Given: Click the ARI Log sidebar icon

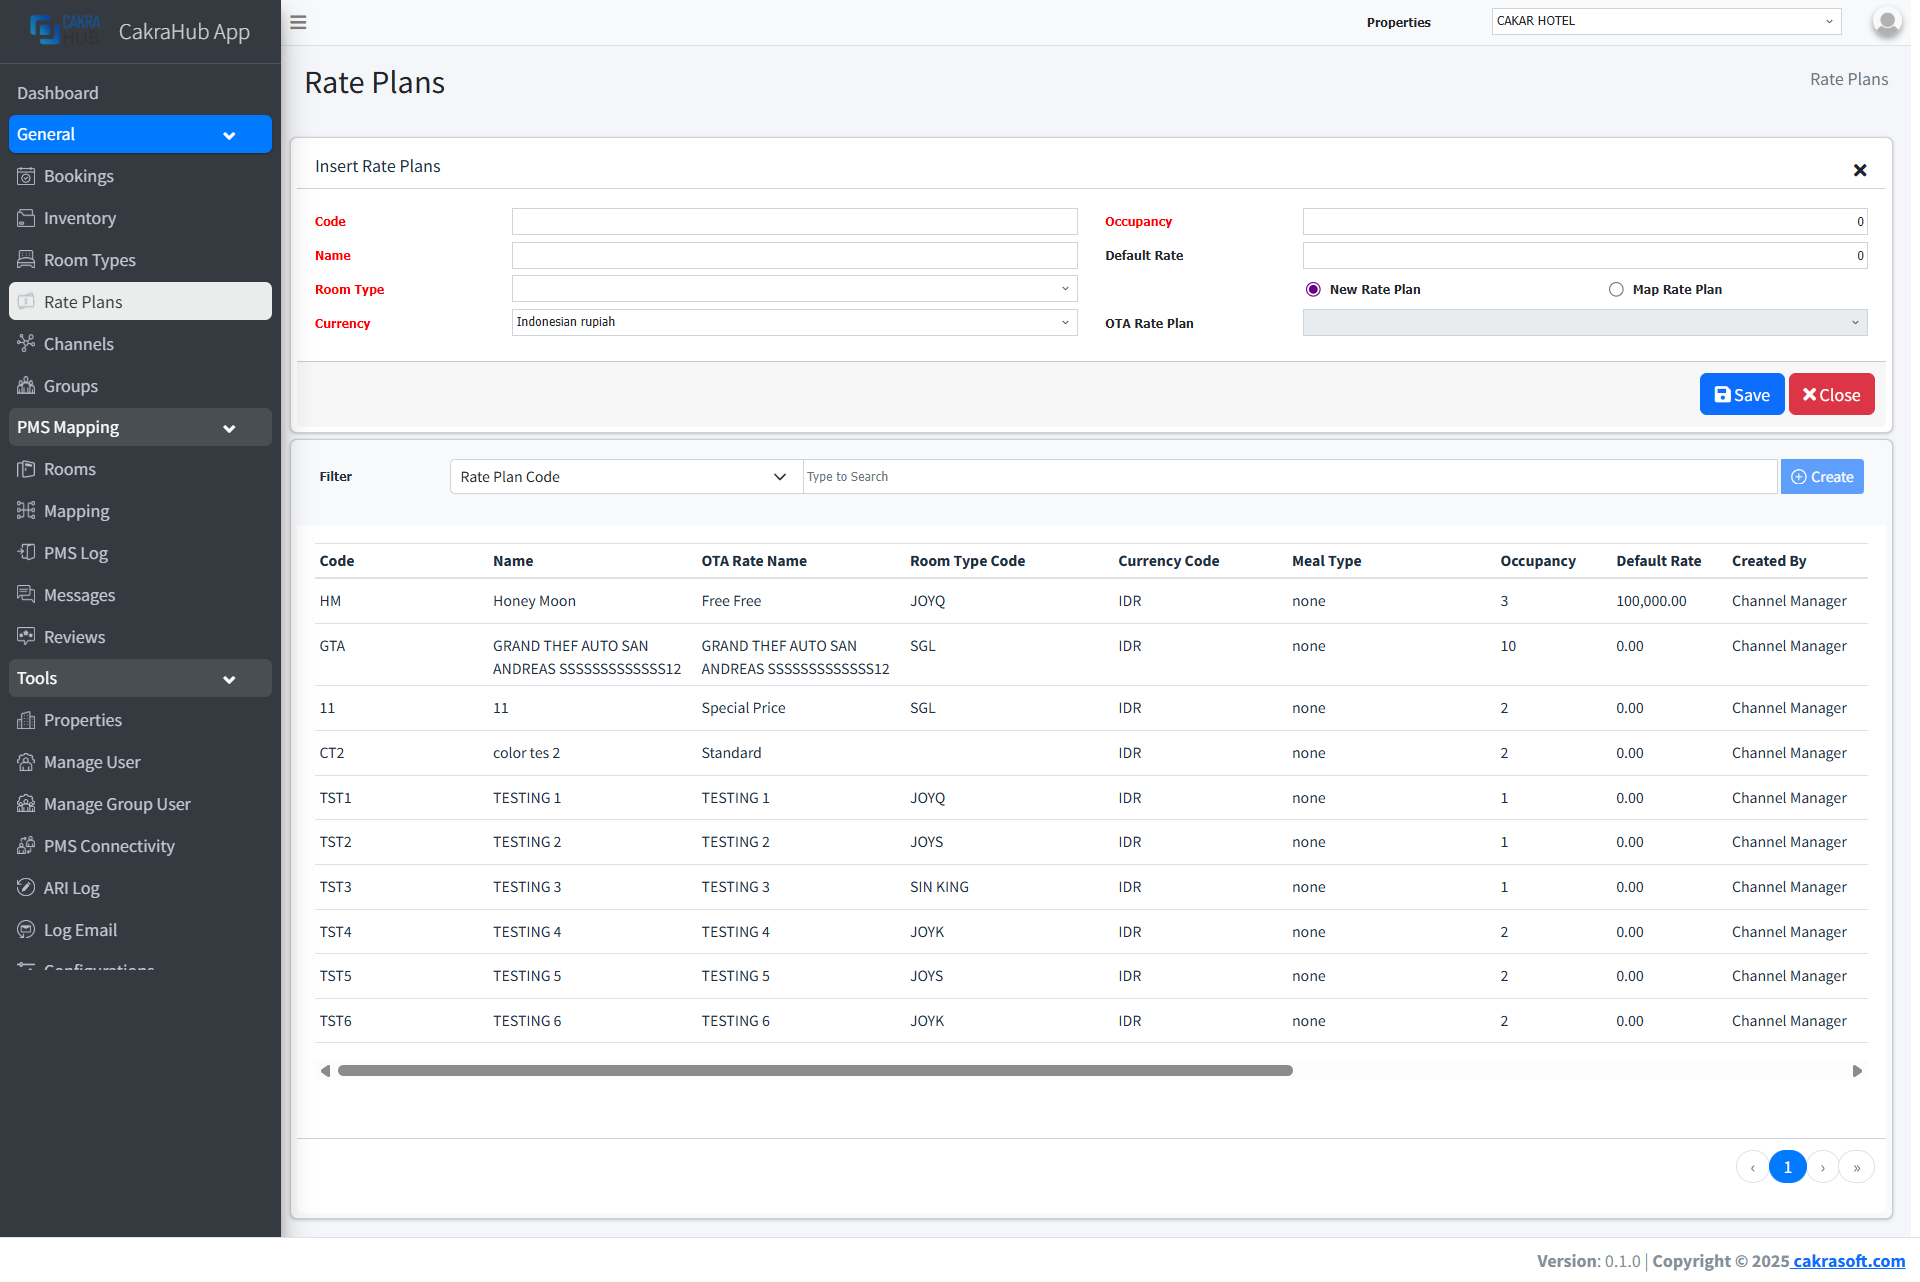Looking at the screenshot, I should click(26, 888).
